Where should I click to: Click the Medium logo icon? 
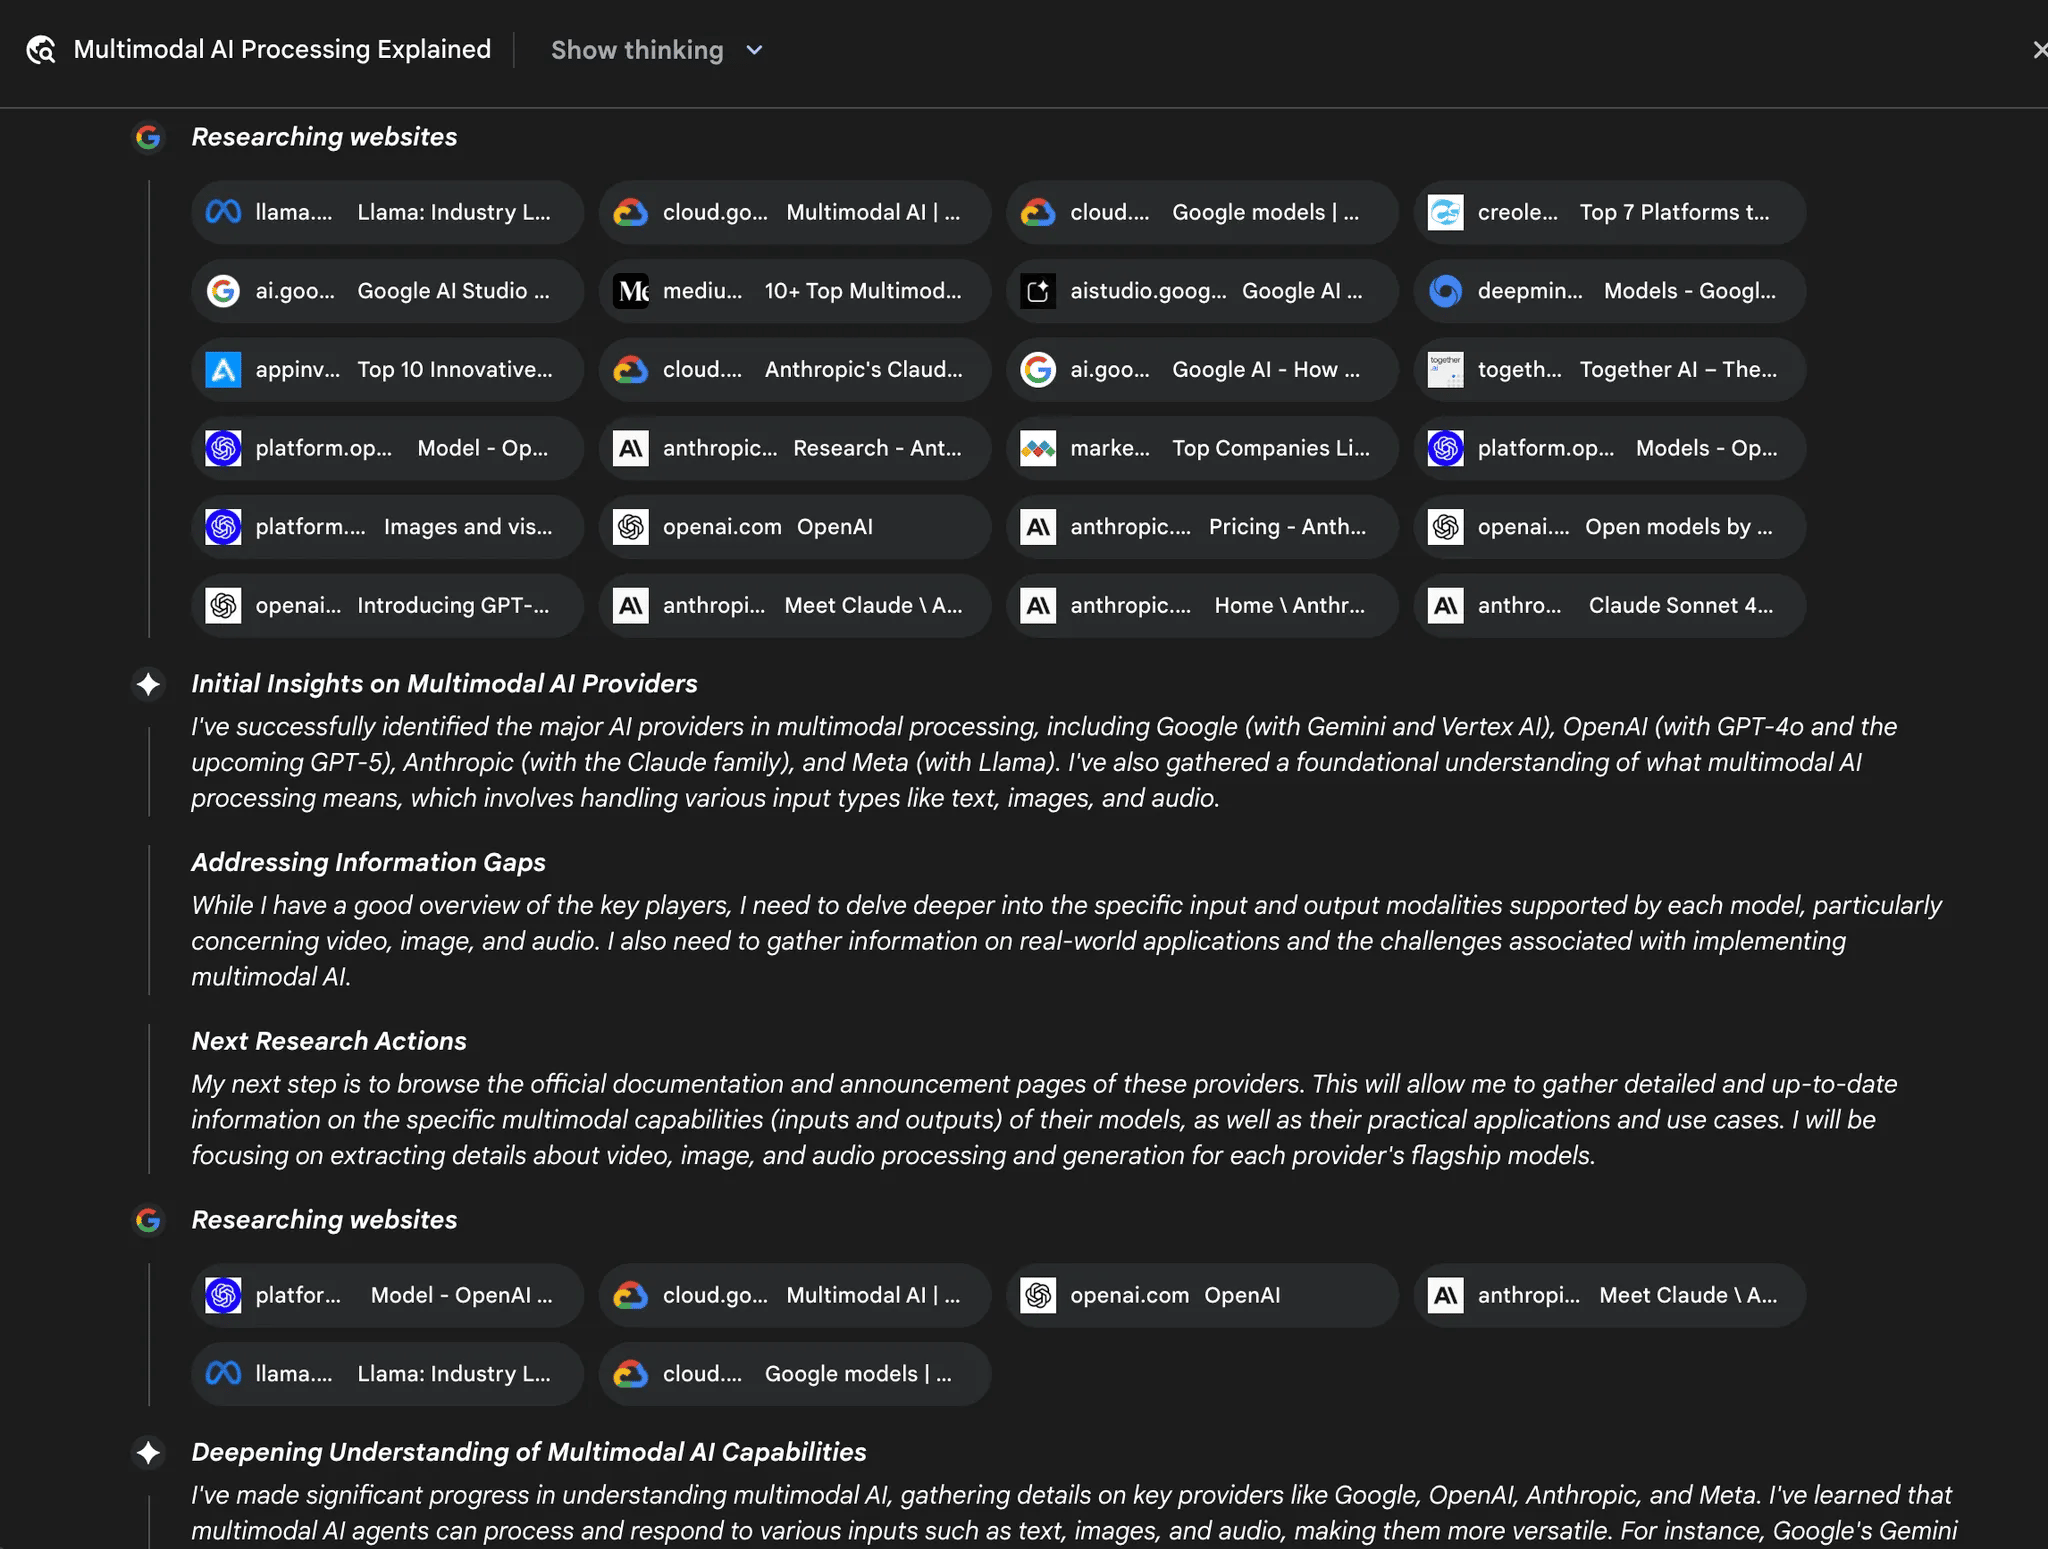(x=631, y=291)
